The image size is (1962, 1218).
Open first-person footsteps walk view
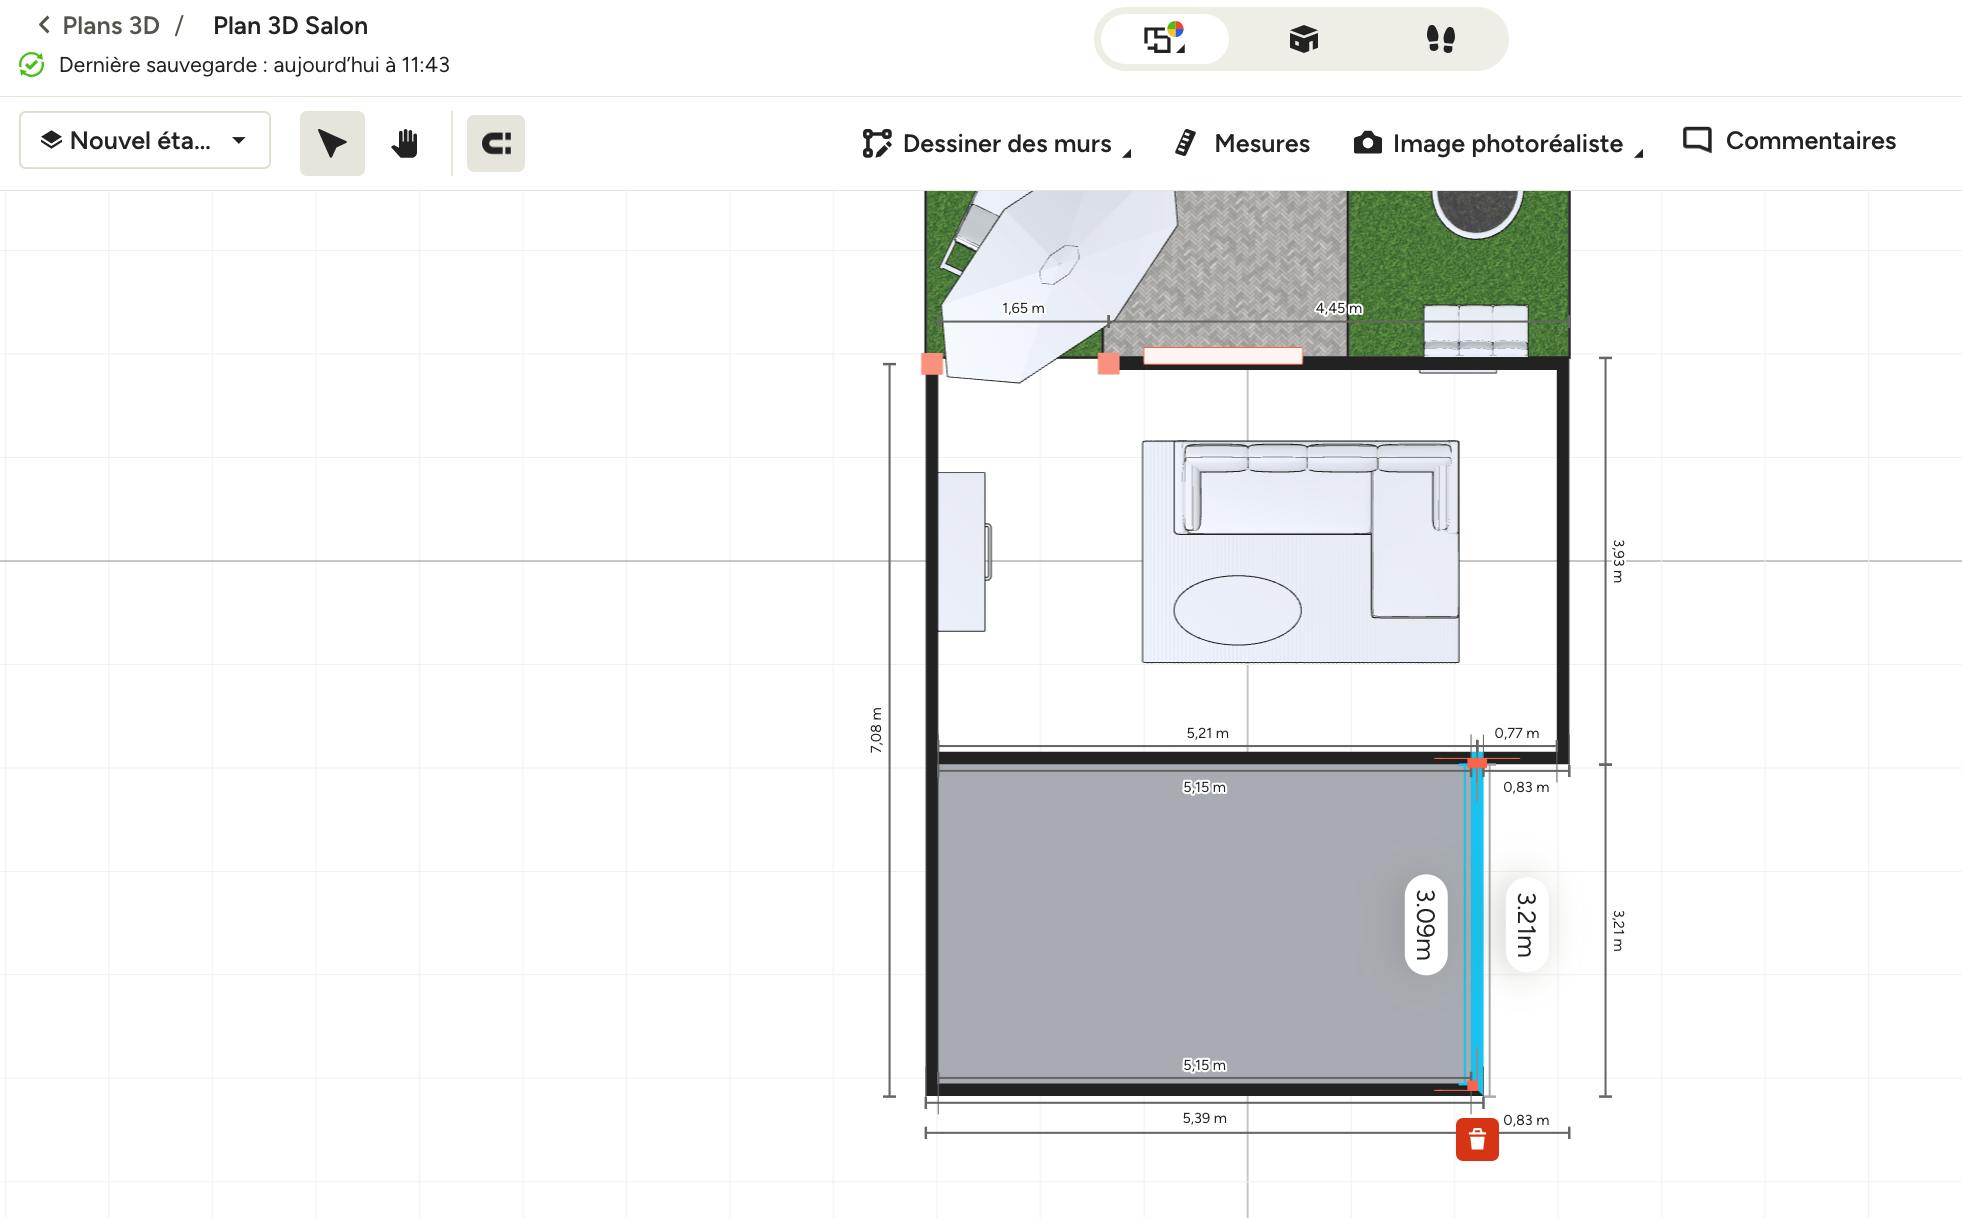point(1440,40)
